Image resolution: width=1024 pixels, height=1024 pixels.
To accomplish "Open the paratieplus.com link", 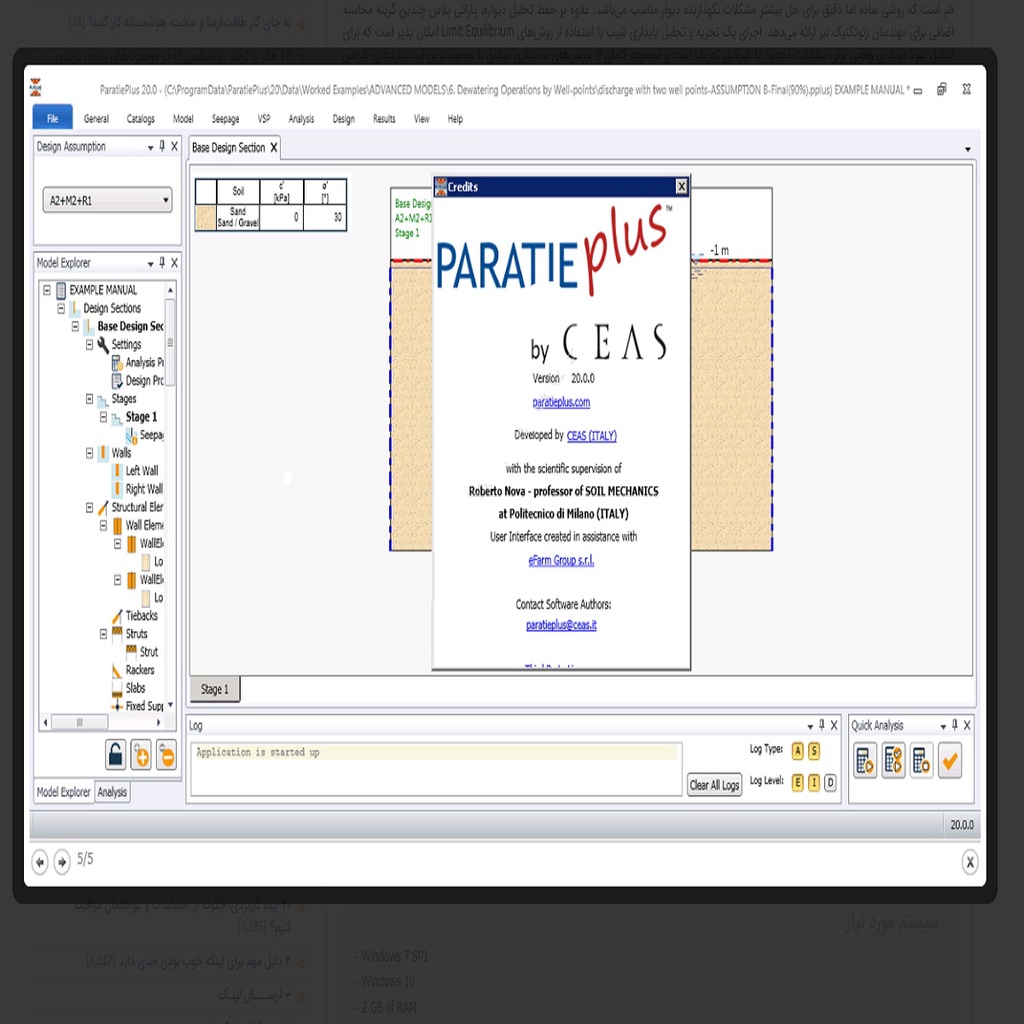I will pyautogui.click(x=561, y=402).
